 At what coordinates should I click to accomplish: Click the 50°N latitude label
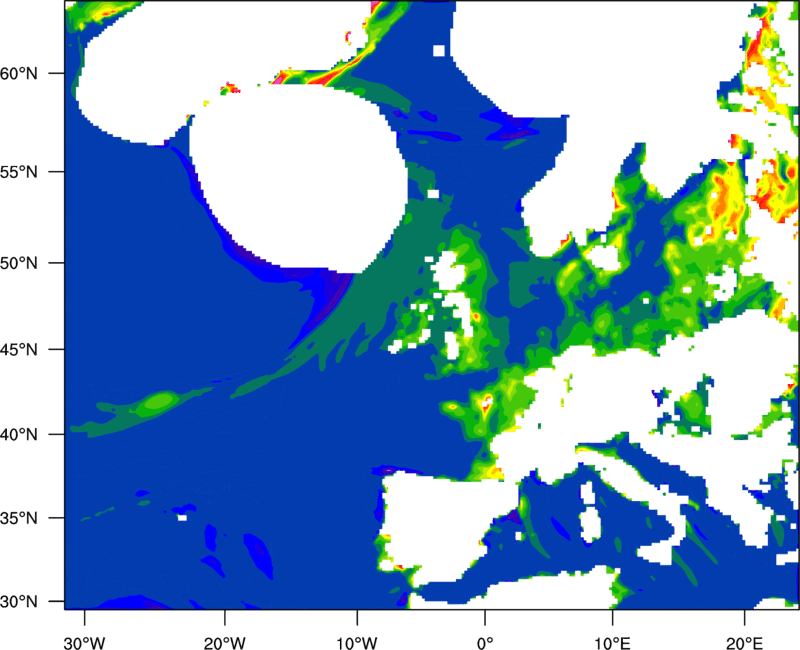[x=19, y=263]
